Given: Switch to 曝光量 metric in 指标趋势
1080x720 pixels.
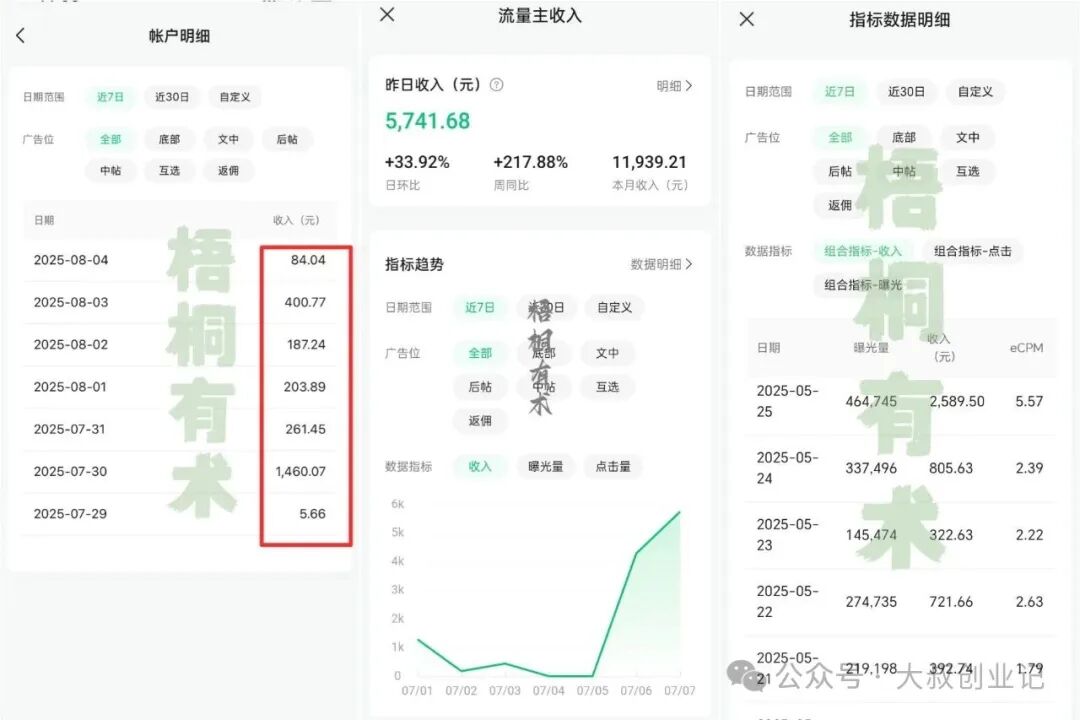Looking at the screenshot, I should [x=546, y=466].
